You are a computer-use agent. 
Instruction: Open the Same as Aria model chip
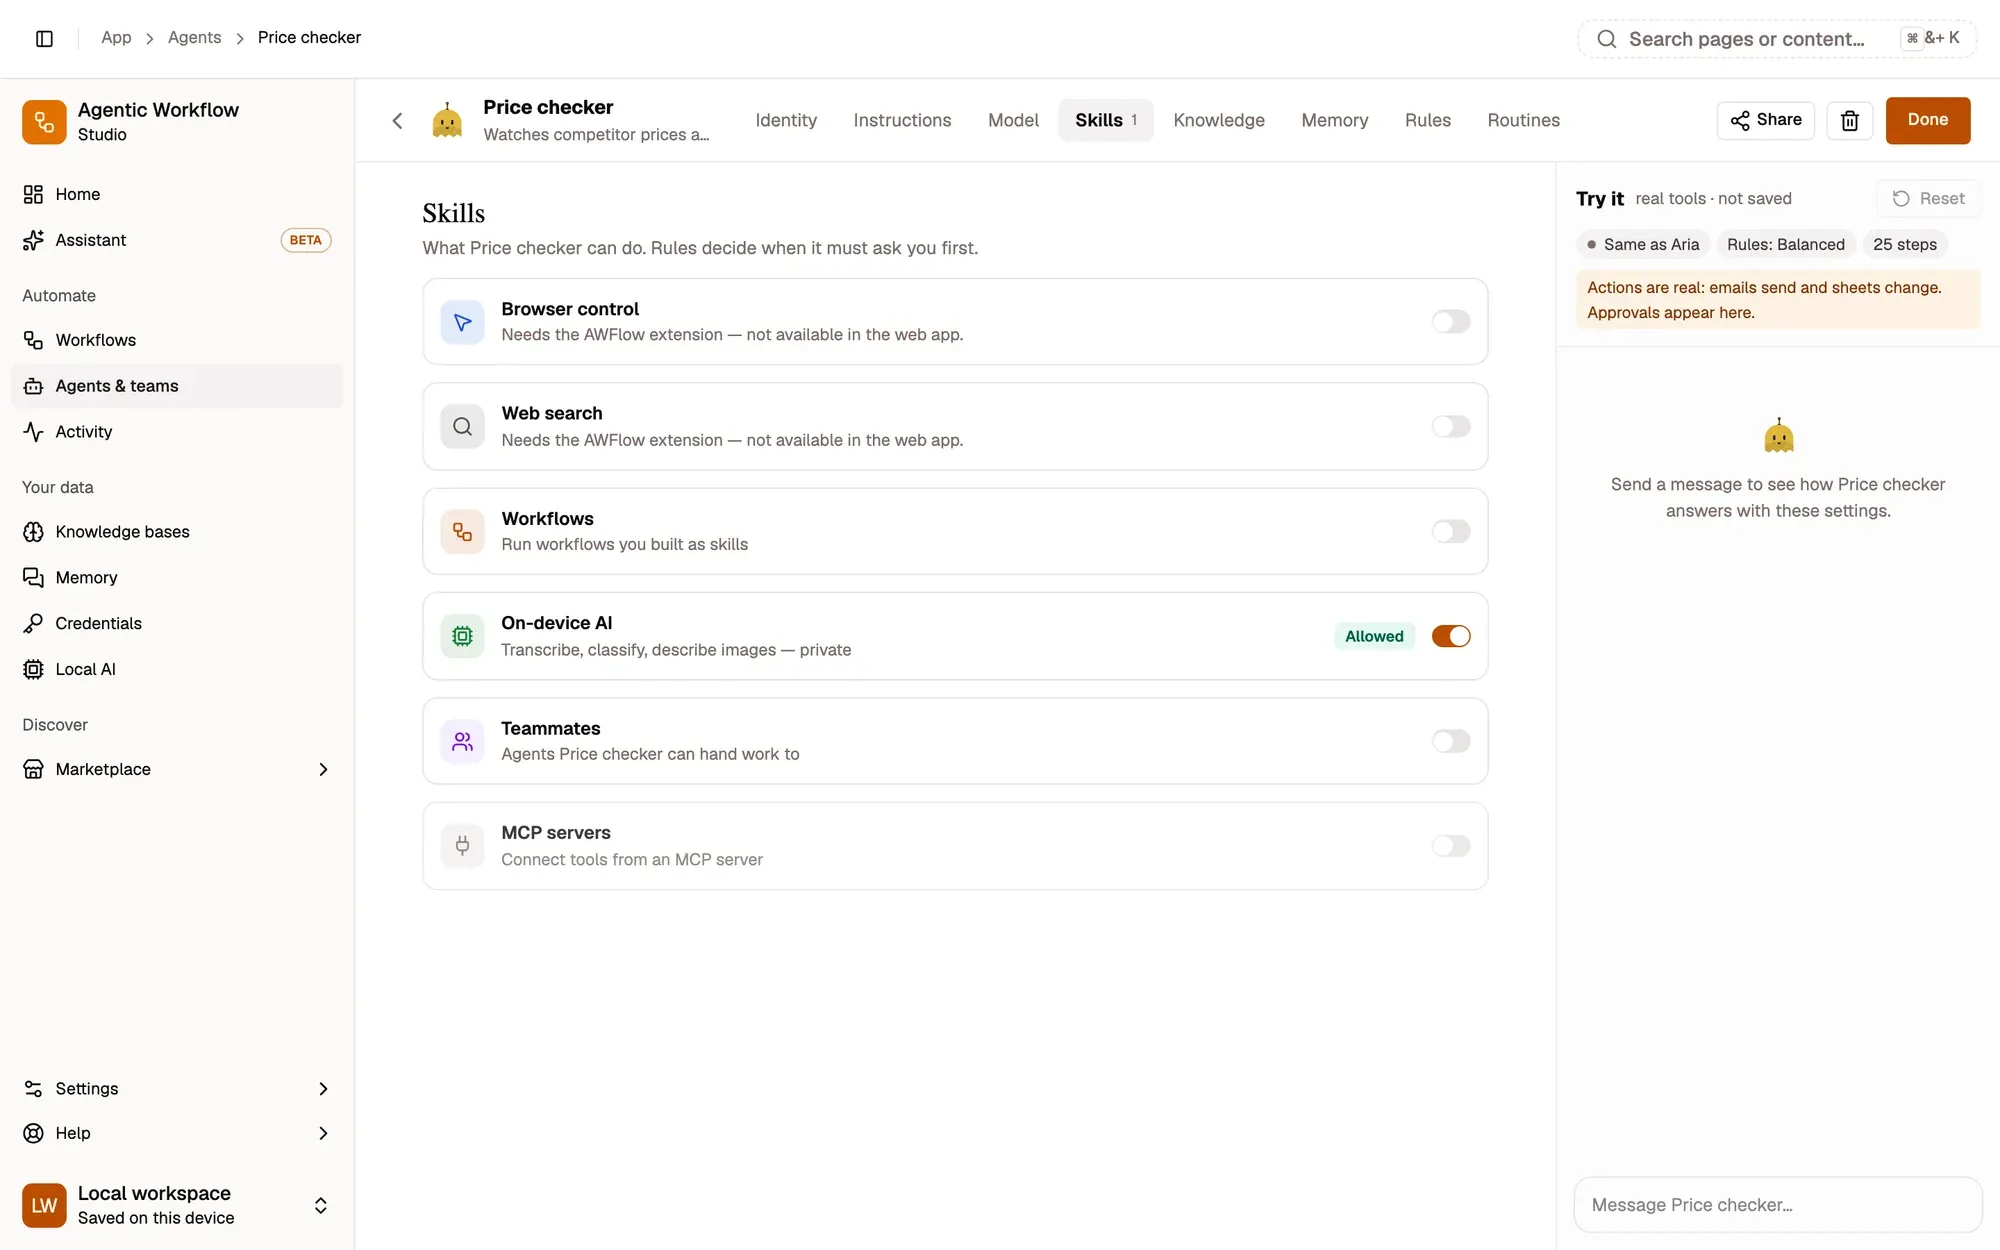click(1642, 244)
